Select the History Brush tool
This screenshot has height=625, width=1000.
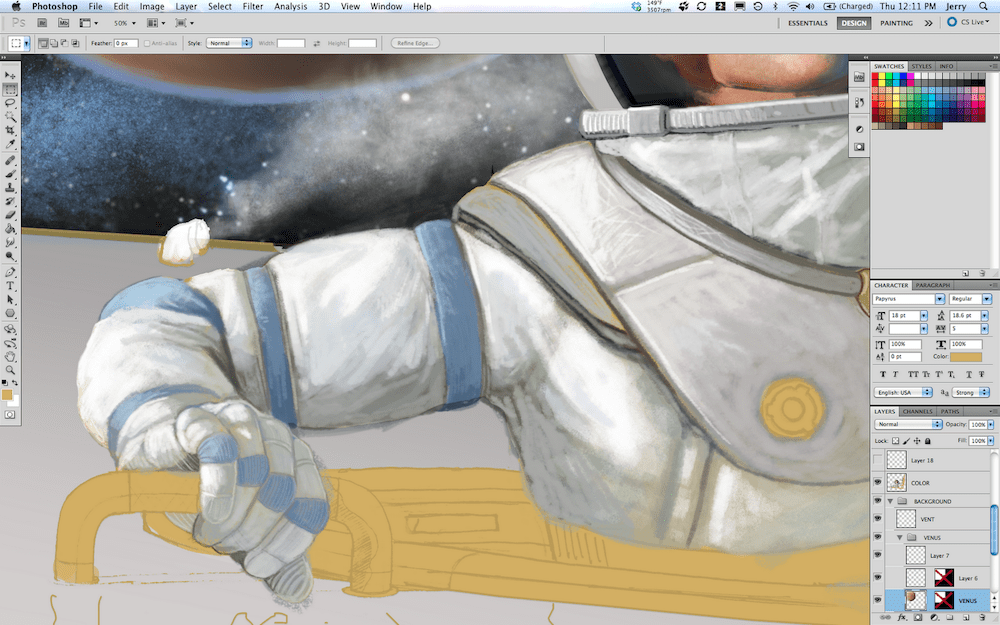coord(10,201)
